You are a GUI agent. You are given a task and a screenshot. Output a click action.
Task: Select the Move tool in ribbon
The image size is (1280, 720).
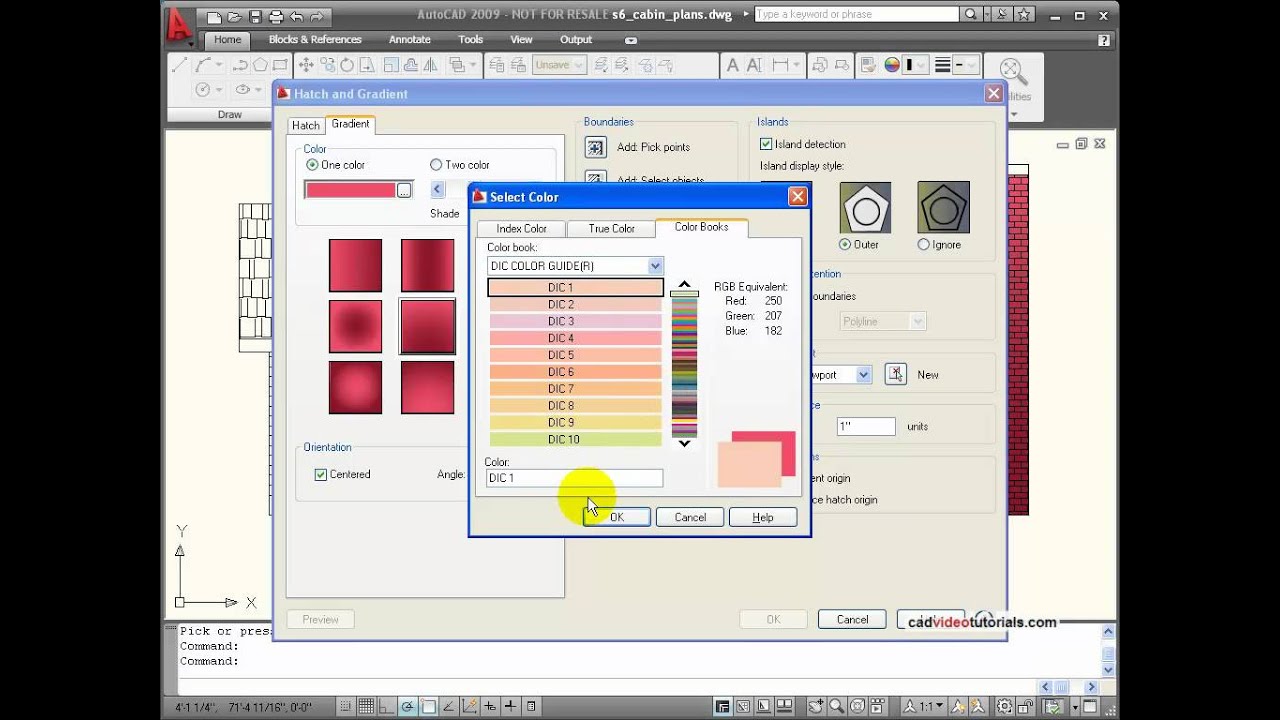pos(304,65)
